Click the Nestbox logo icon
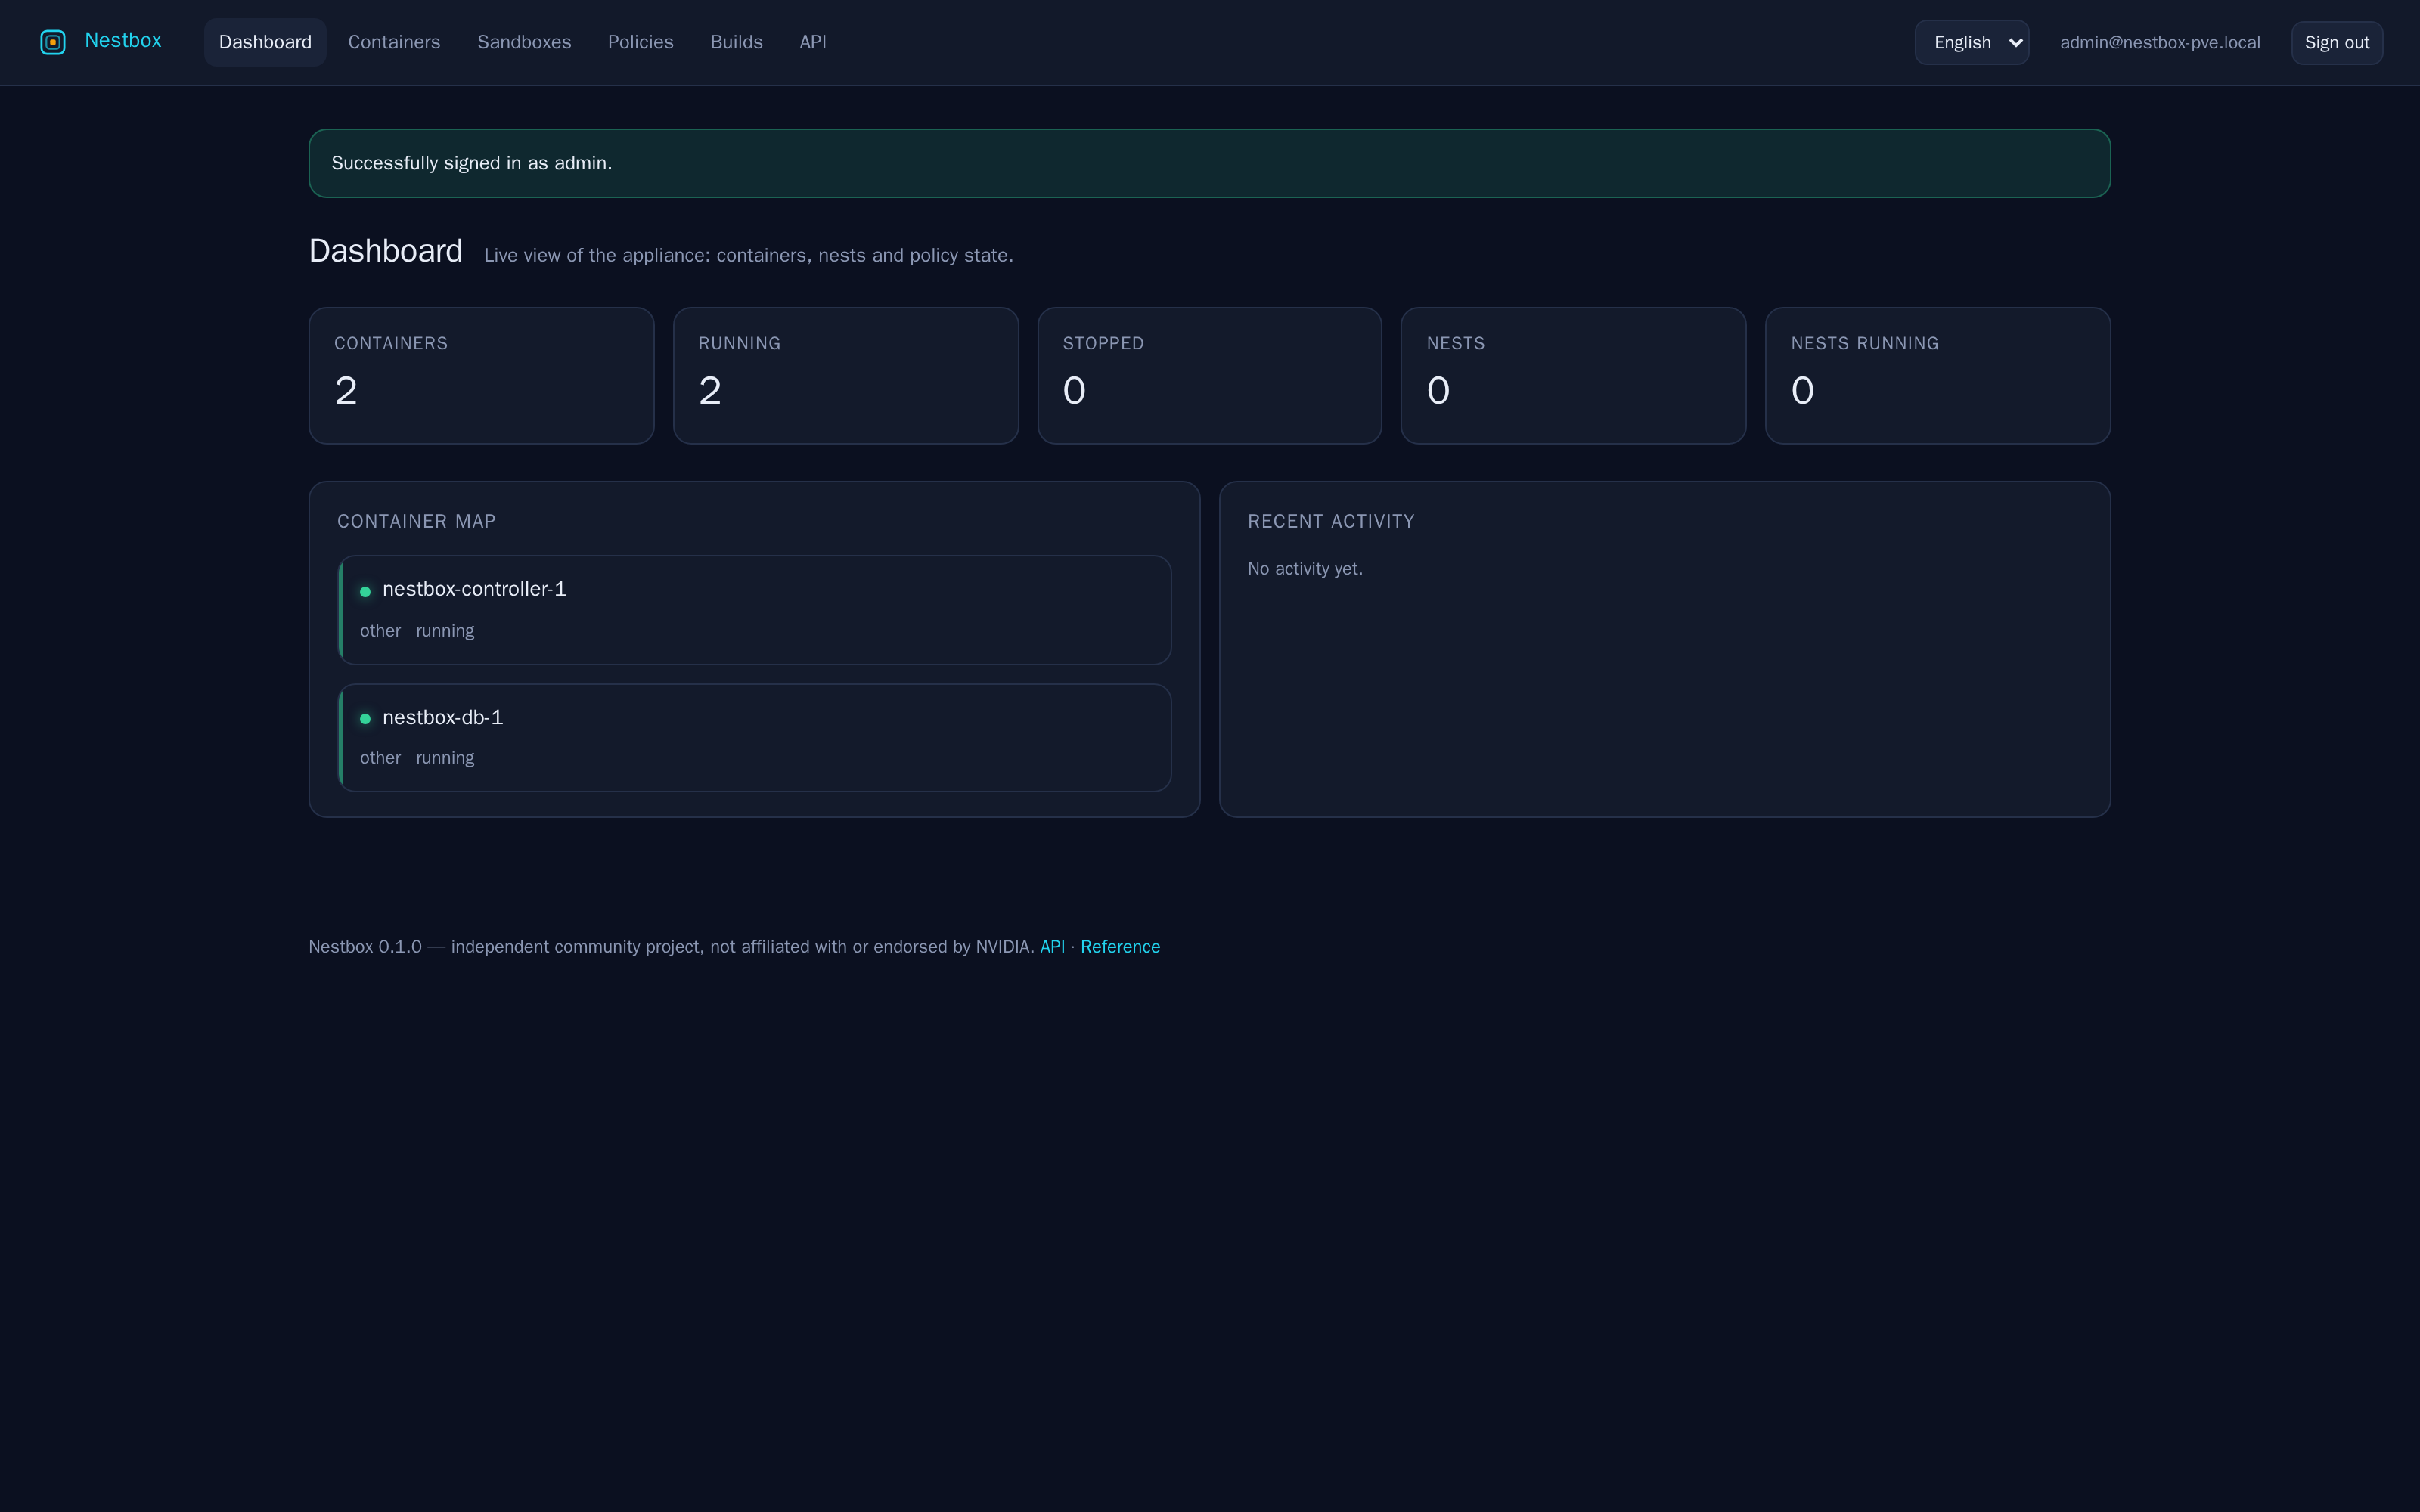This screenshot has width=2420, height=1512. [53, 42]
